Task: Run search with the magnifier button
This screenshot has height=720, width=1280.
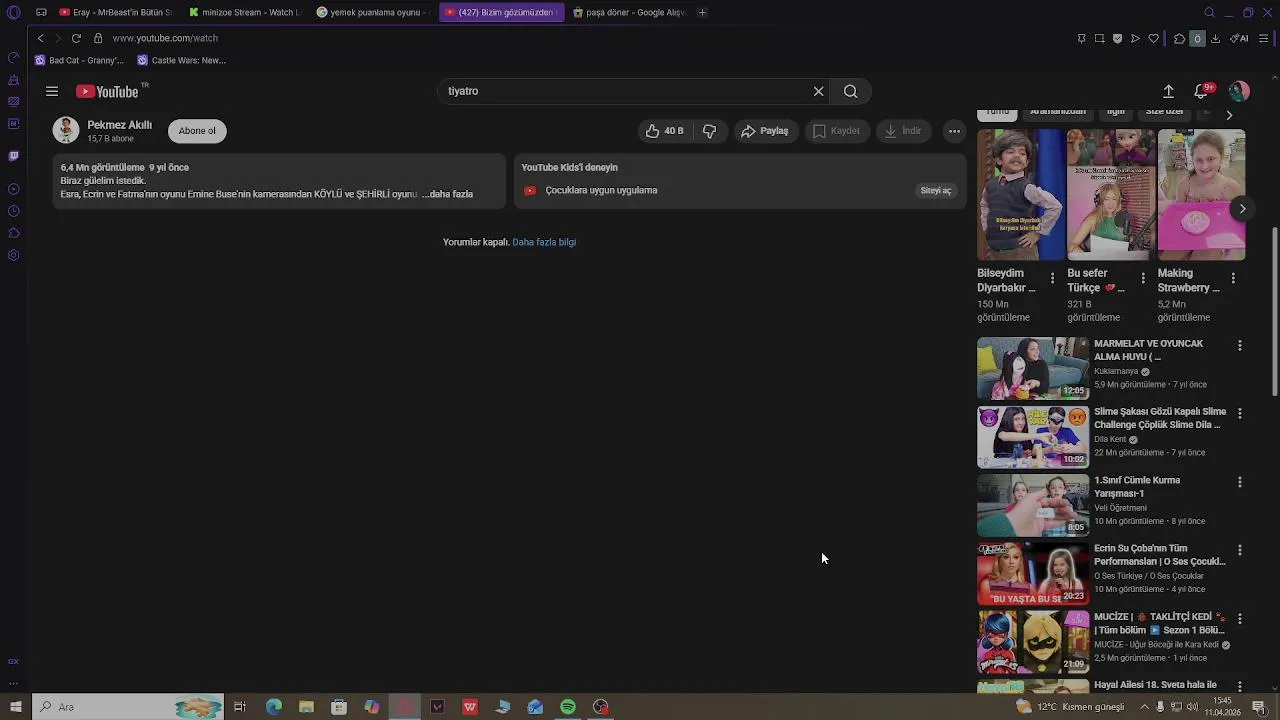Action: click(x=850, y=91)
